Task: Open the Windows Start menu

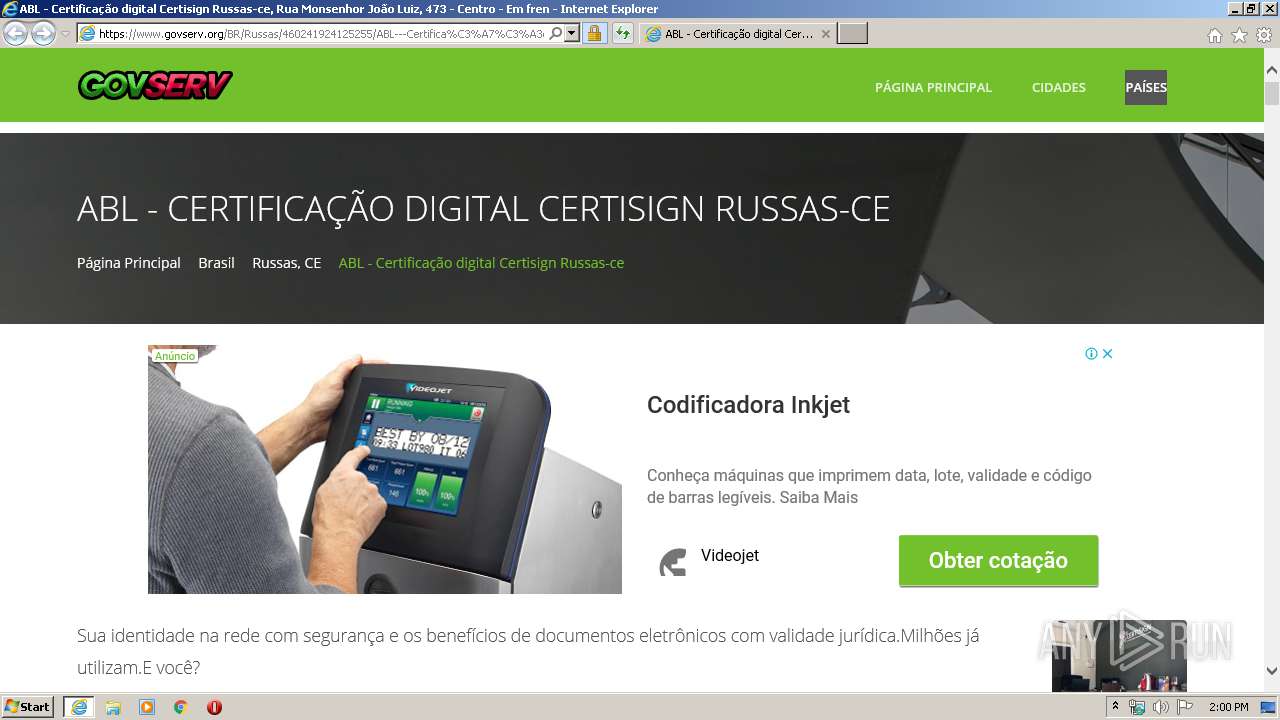Action: [27, 706]
